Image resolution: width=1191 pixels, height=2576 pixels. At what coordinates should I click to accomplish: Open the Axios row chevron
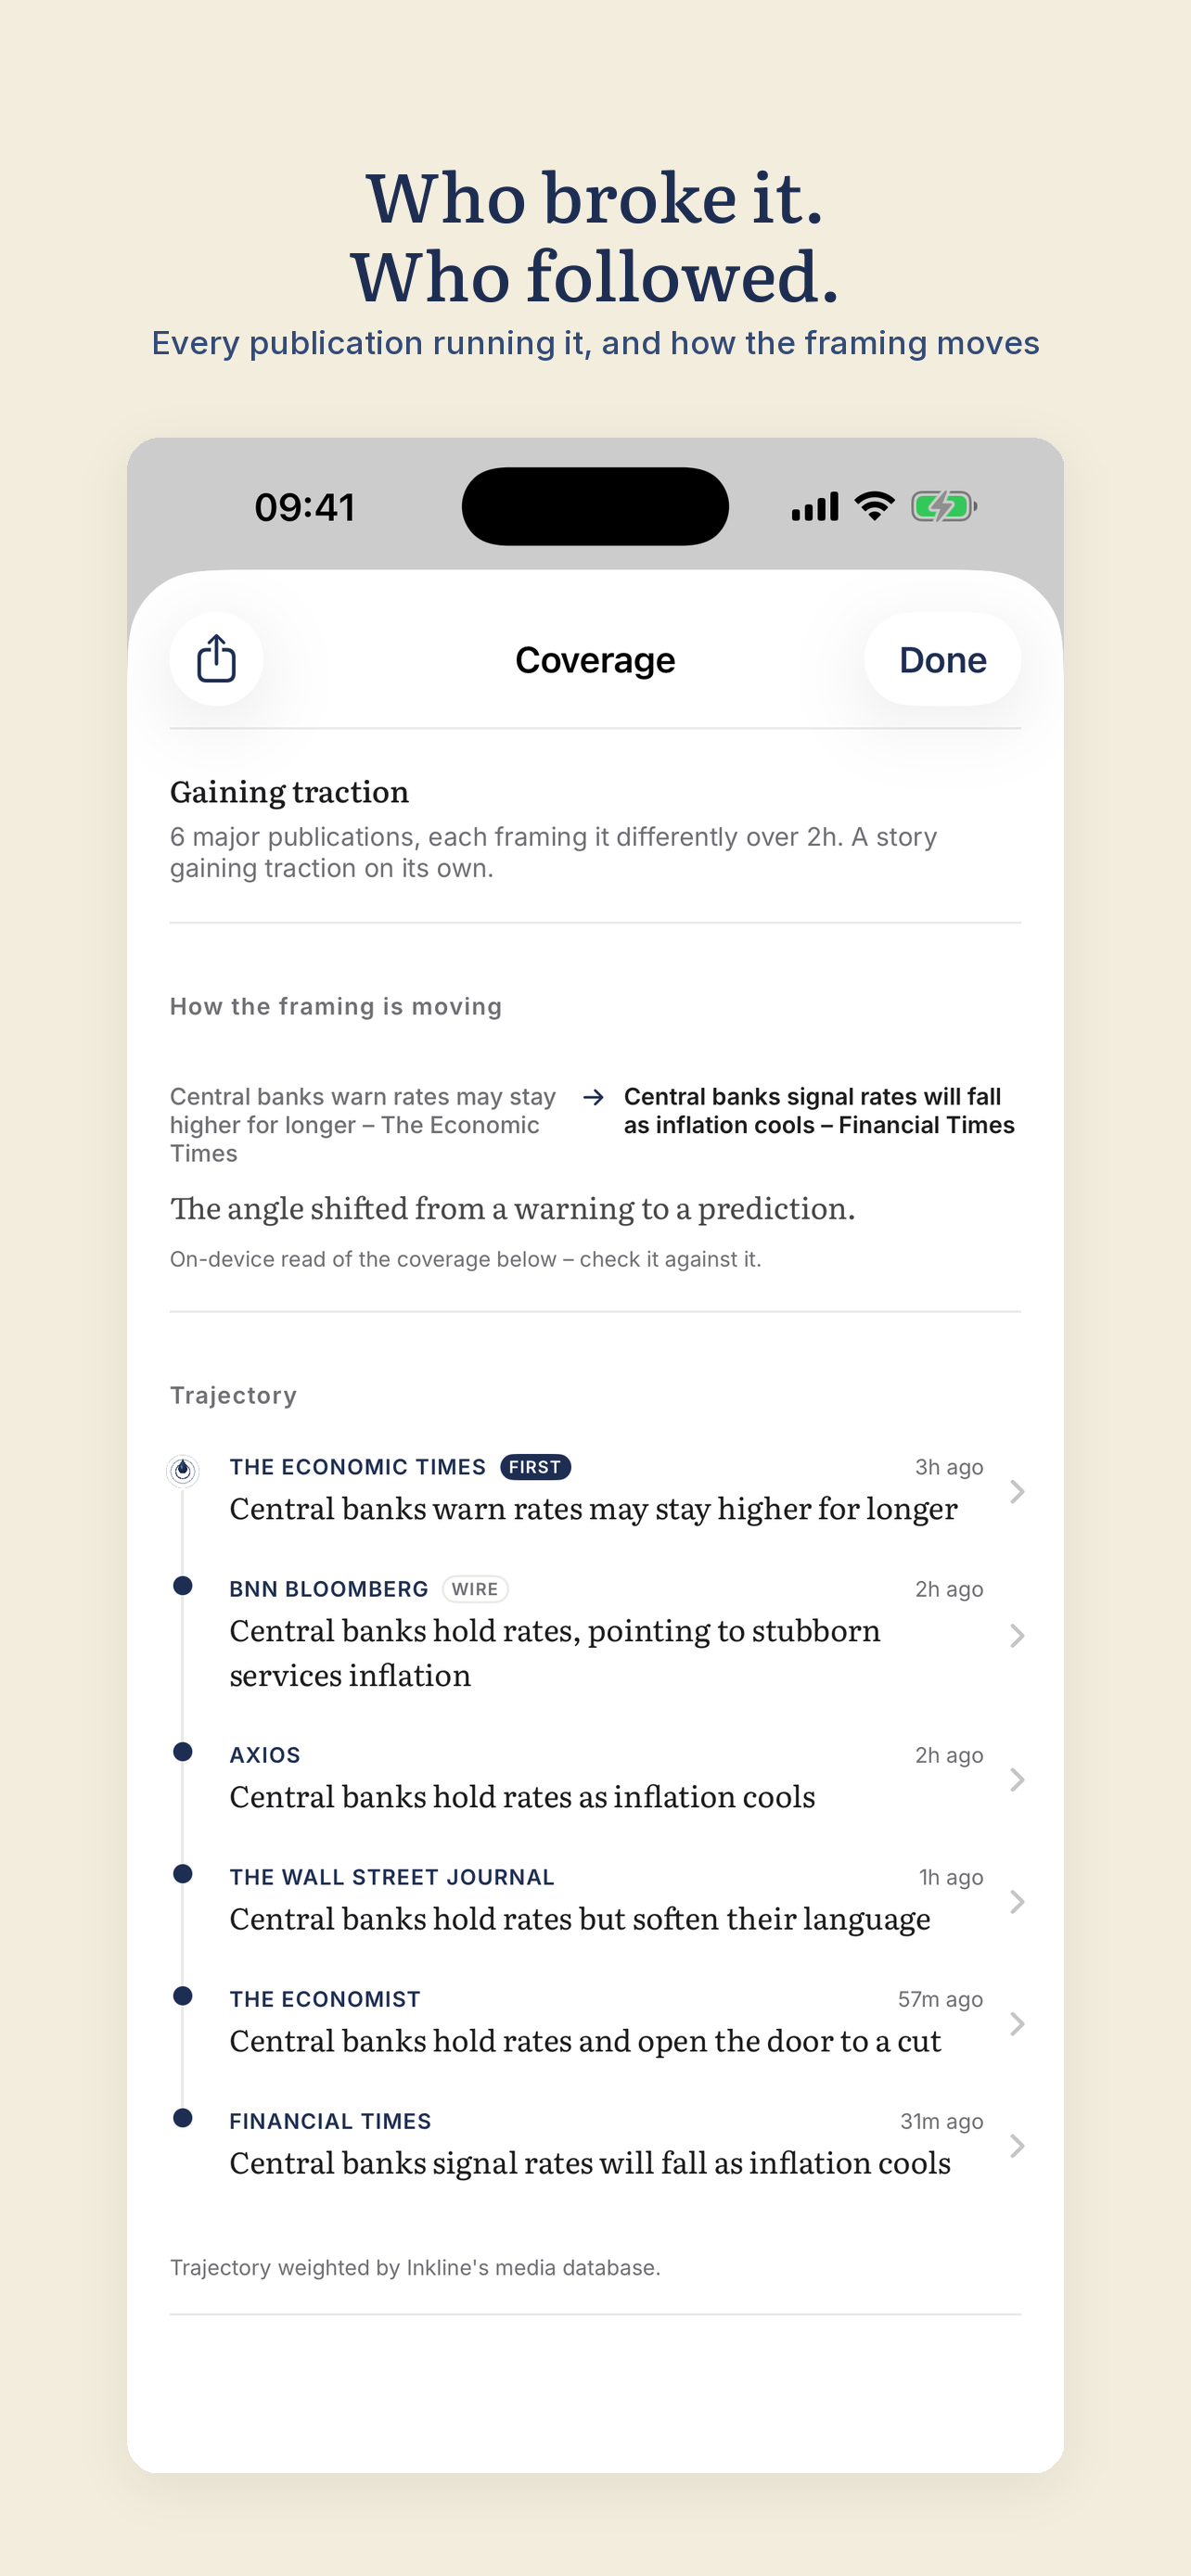tap(1017, 1780)
